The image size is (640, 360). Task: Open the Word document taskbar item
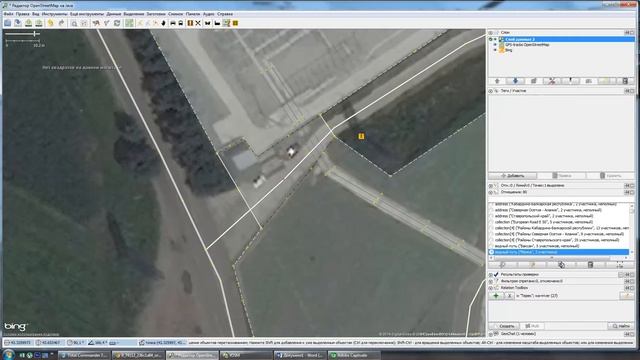tap(300, 355)
